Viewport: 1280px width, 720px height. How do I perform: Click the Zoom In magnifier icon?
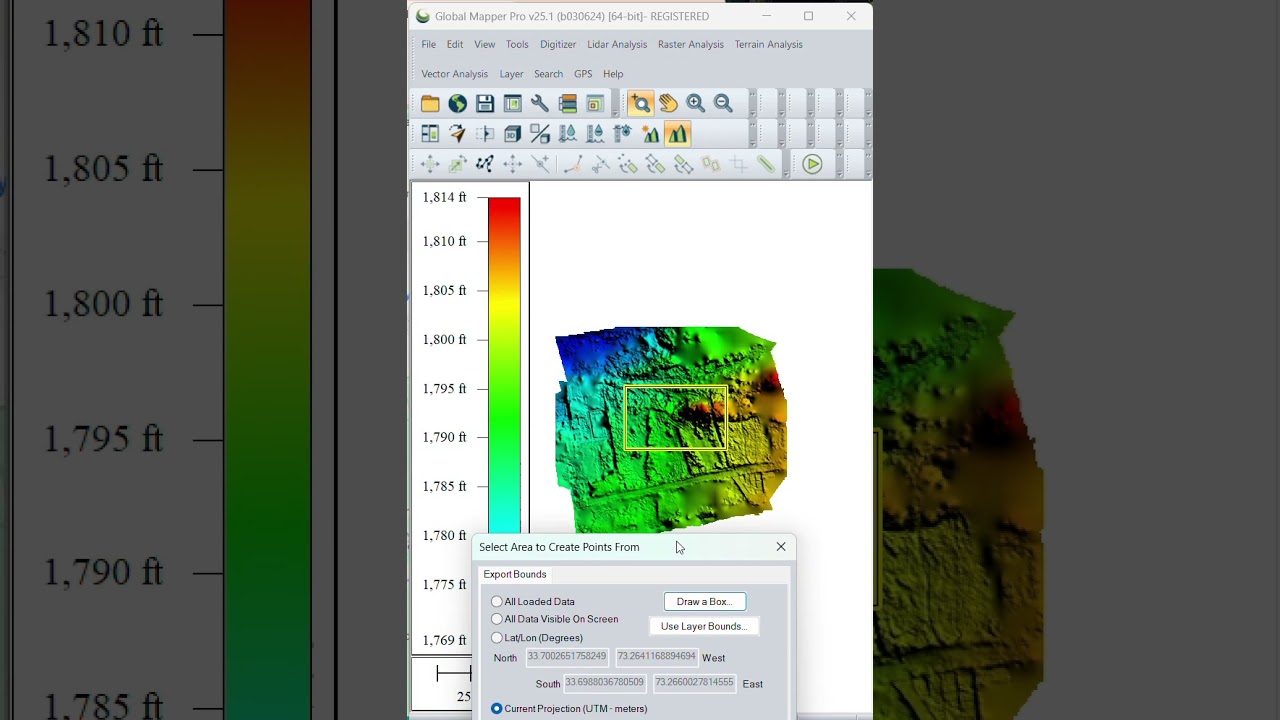click(695, 104)
